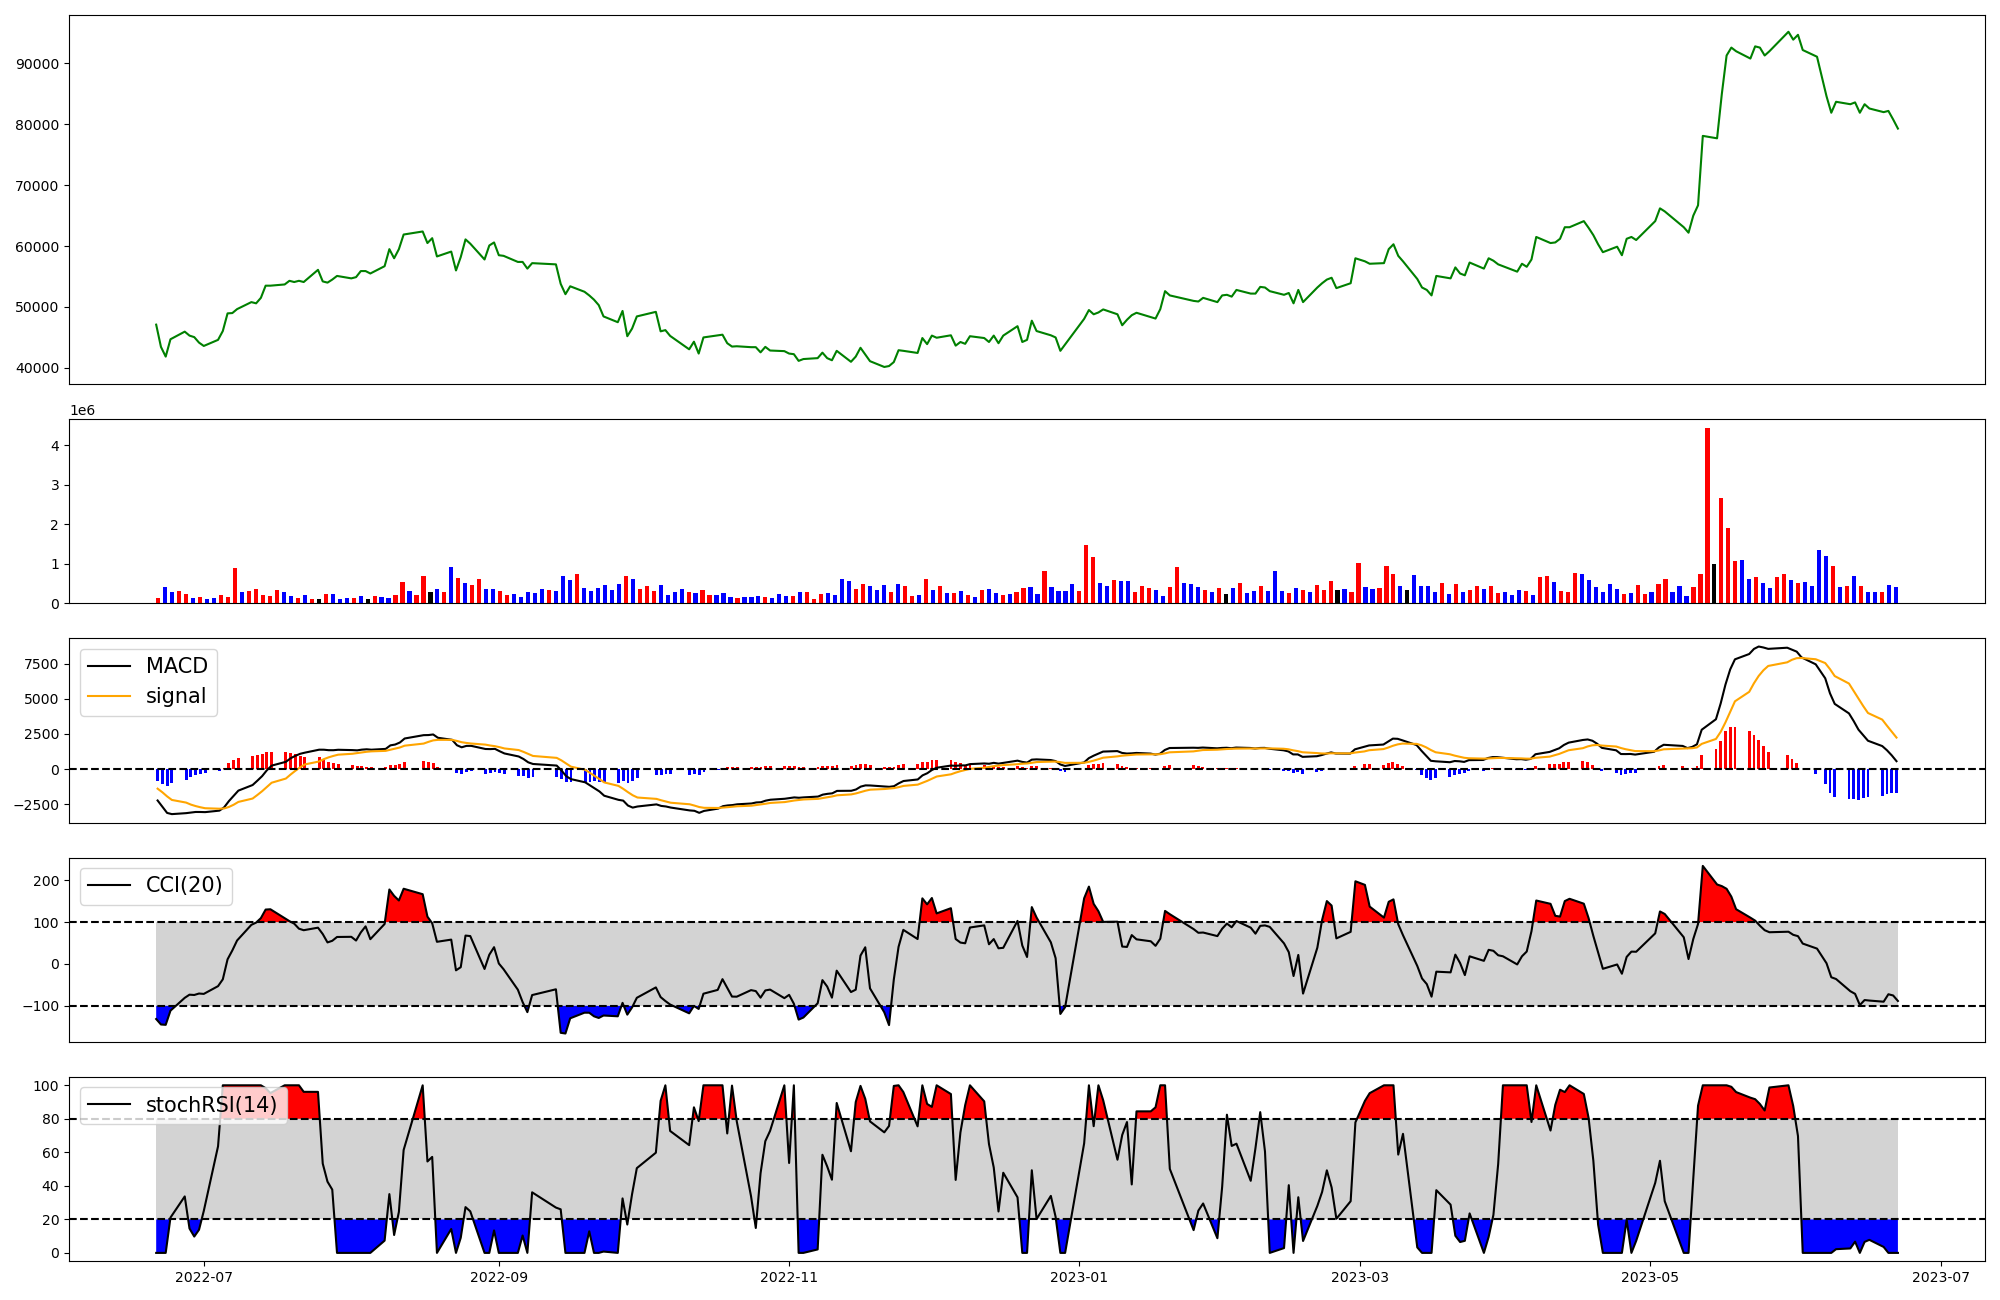Click the 90000 price axis label
Screen dimensions: 2000x1300
point(37,64)
